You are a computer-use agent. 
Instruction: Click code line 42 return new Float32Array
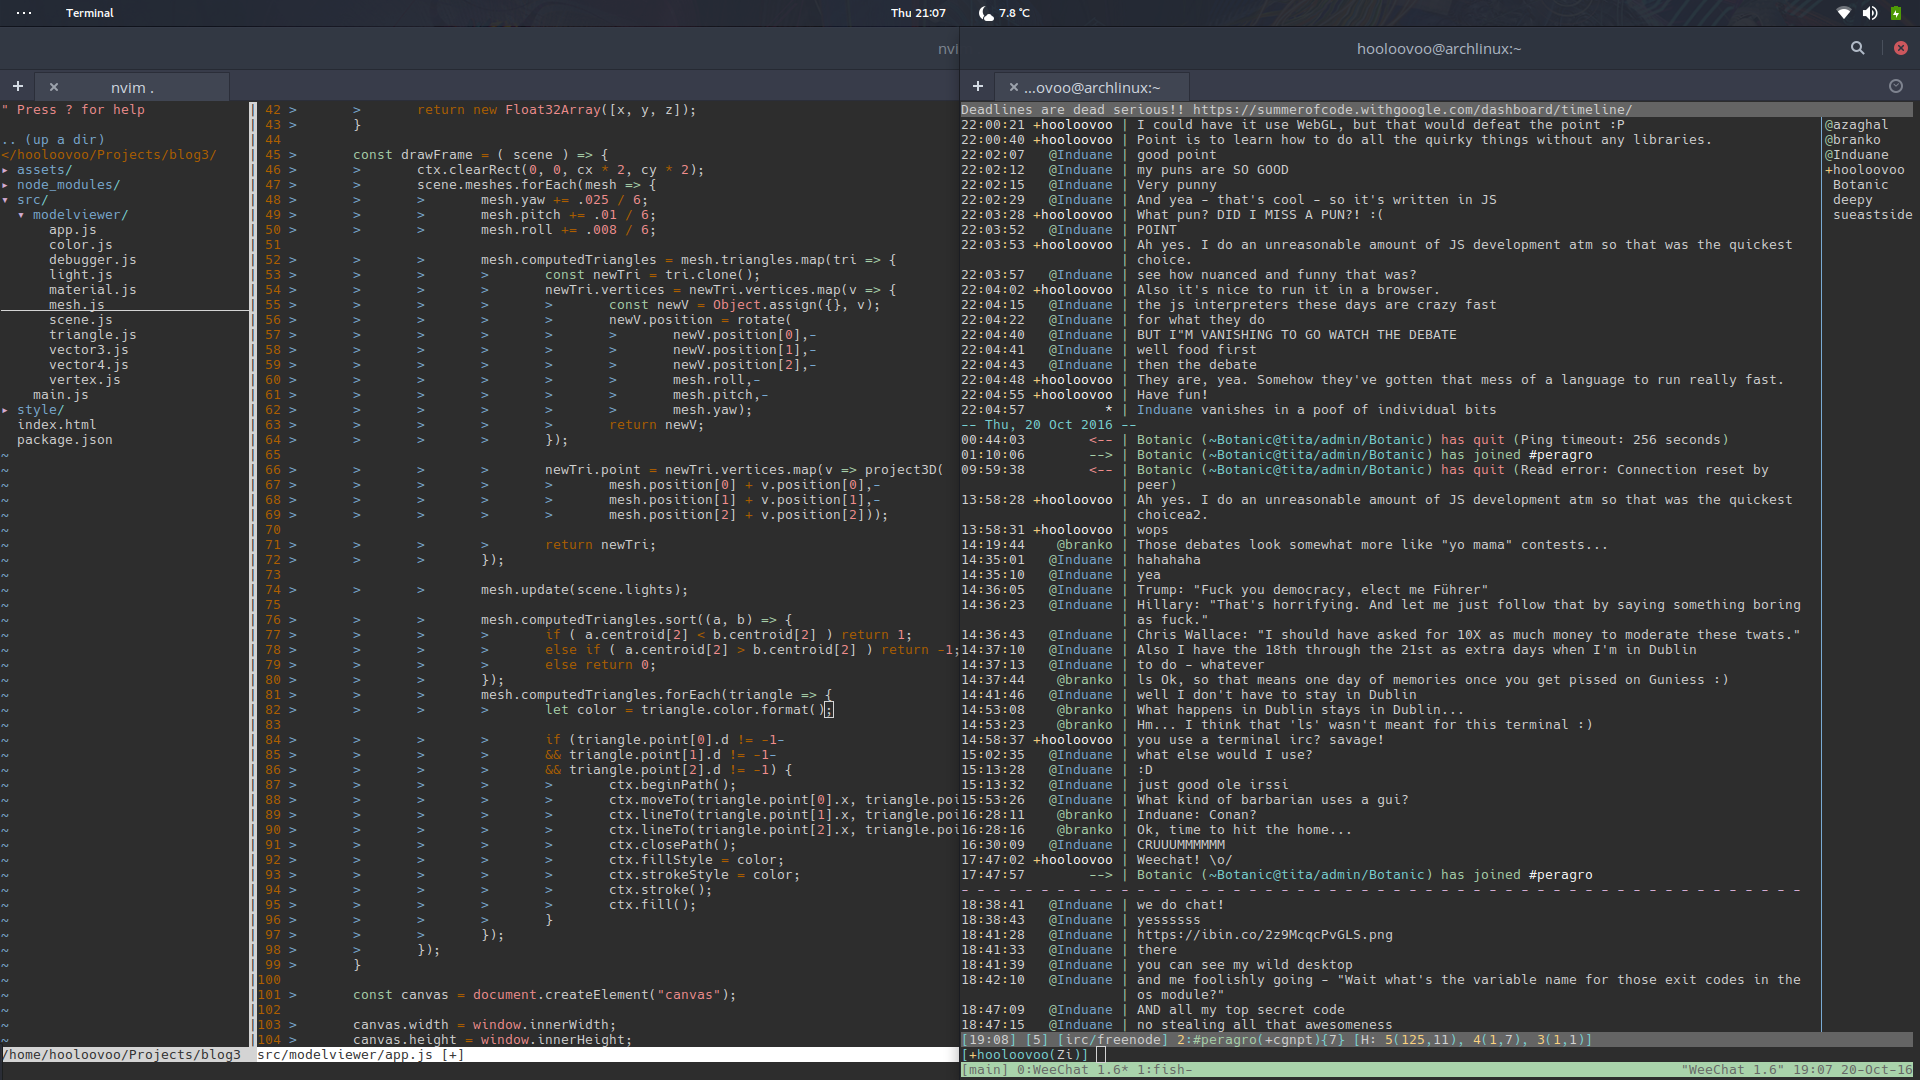pos(556,110)
